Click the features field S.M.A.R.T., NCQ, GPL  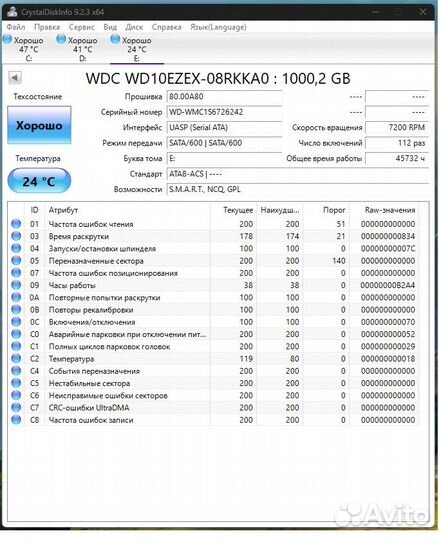click(x=297, y=189)
